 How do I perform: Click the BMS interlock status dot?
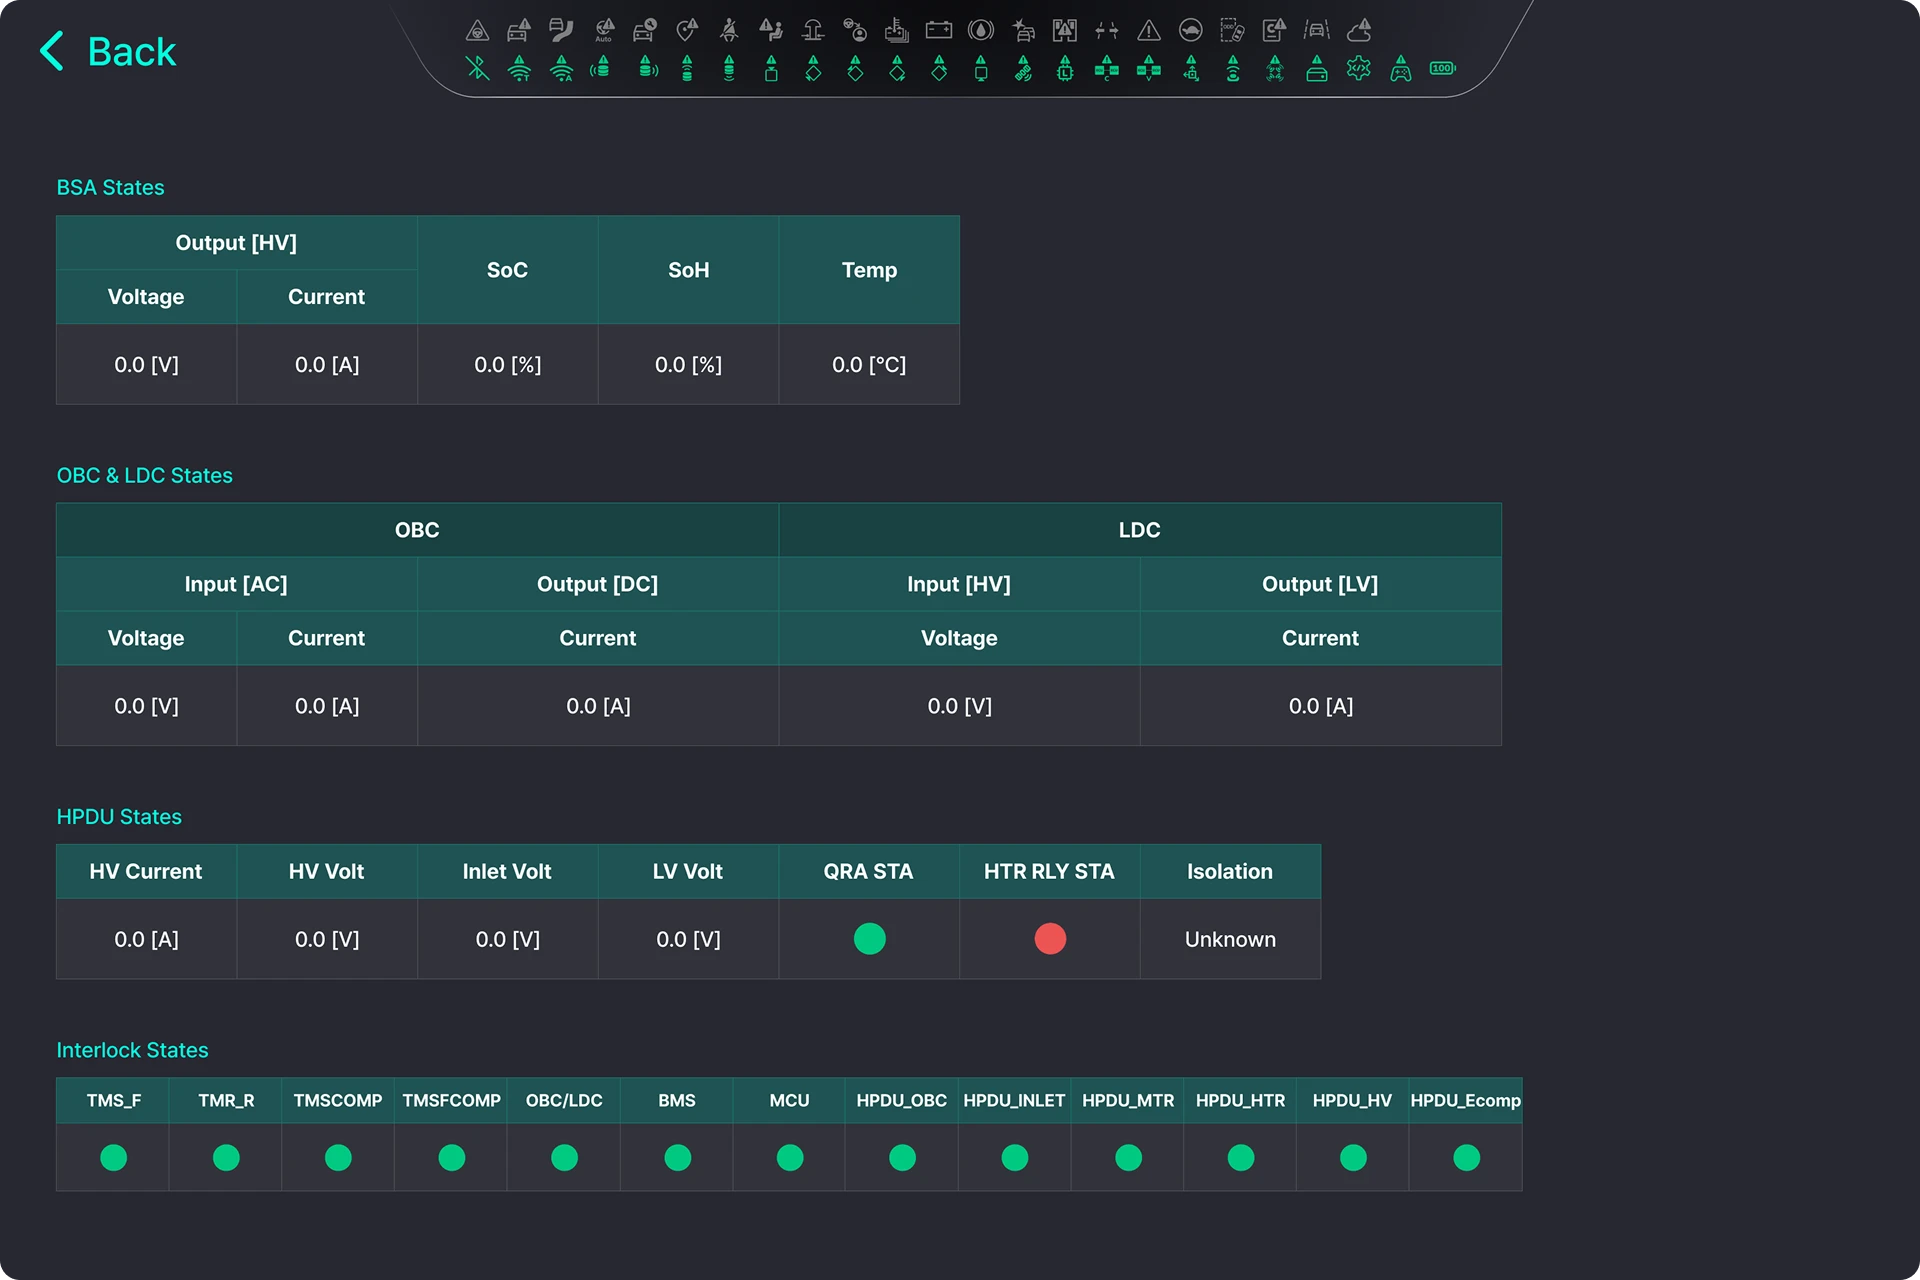click(677, 1157)
